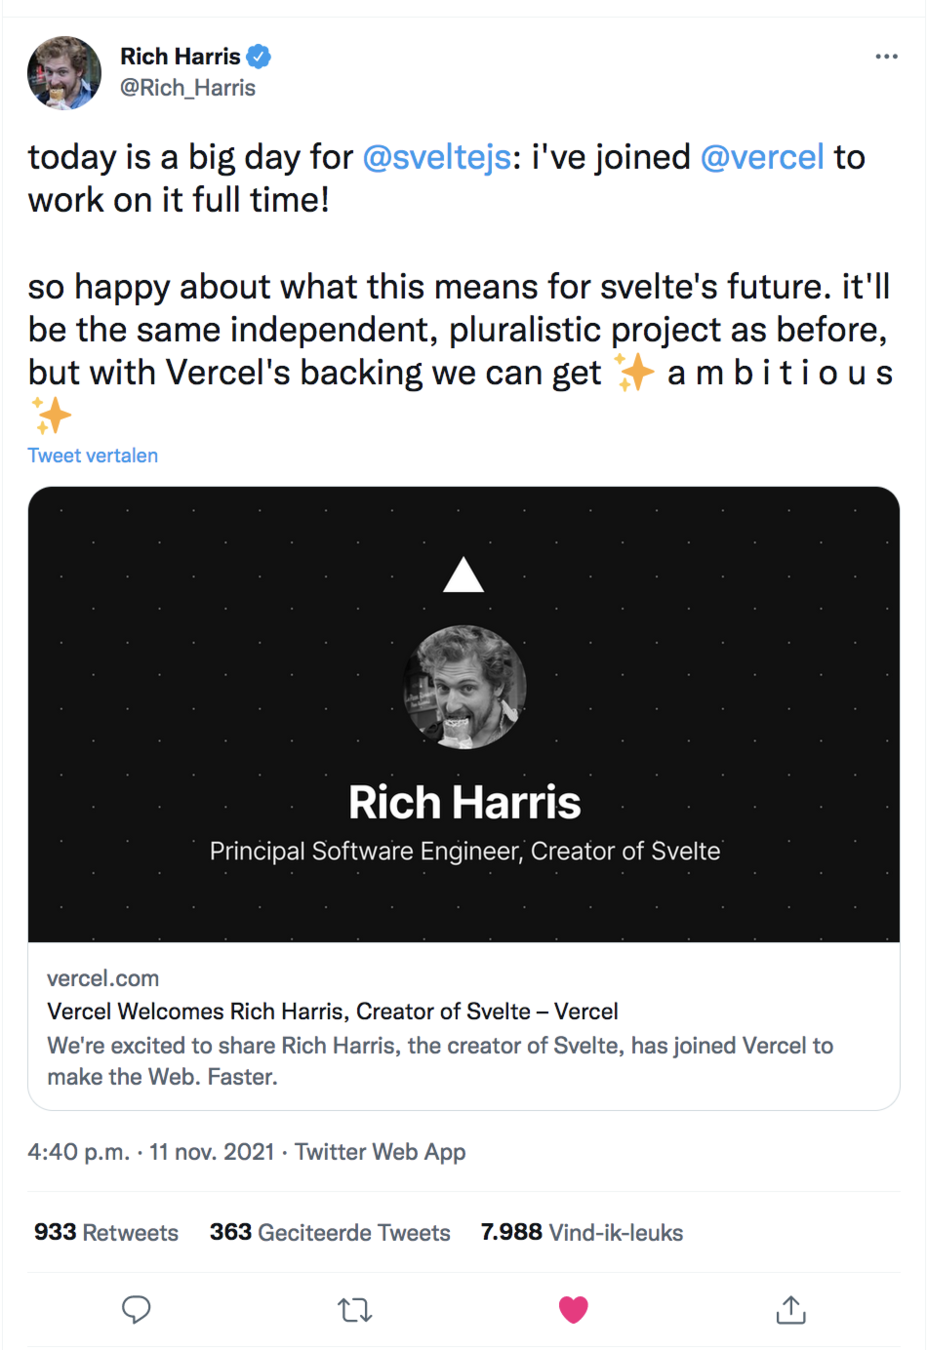
Task: Click the 4:40 p.m. timestamp
Action: click(x=78, y=1152)
